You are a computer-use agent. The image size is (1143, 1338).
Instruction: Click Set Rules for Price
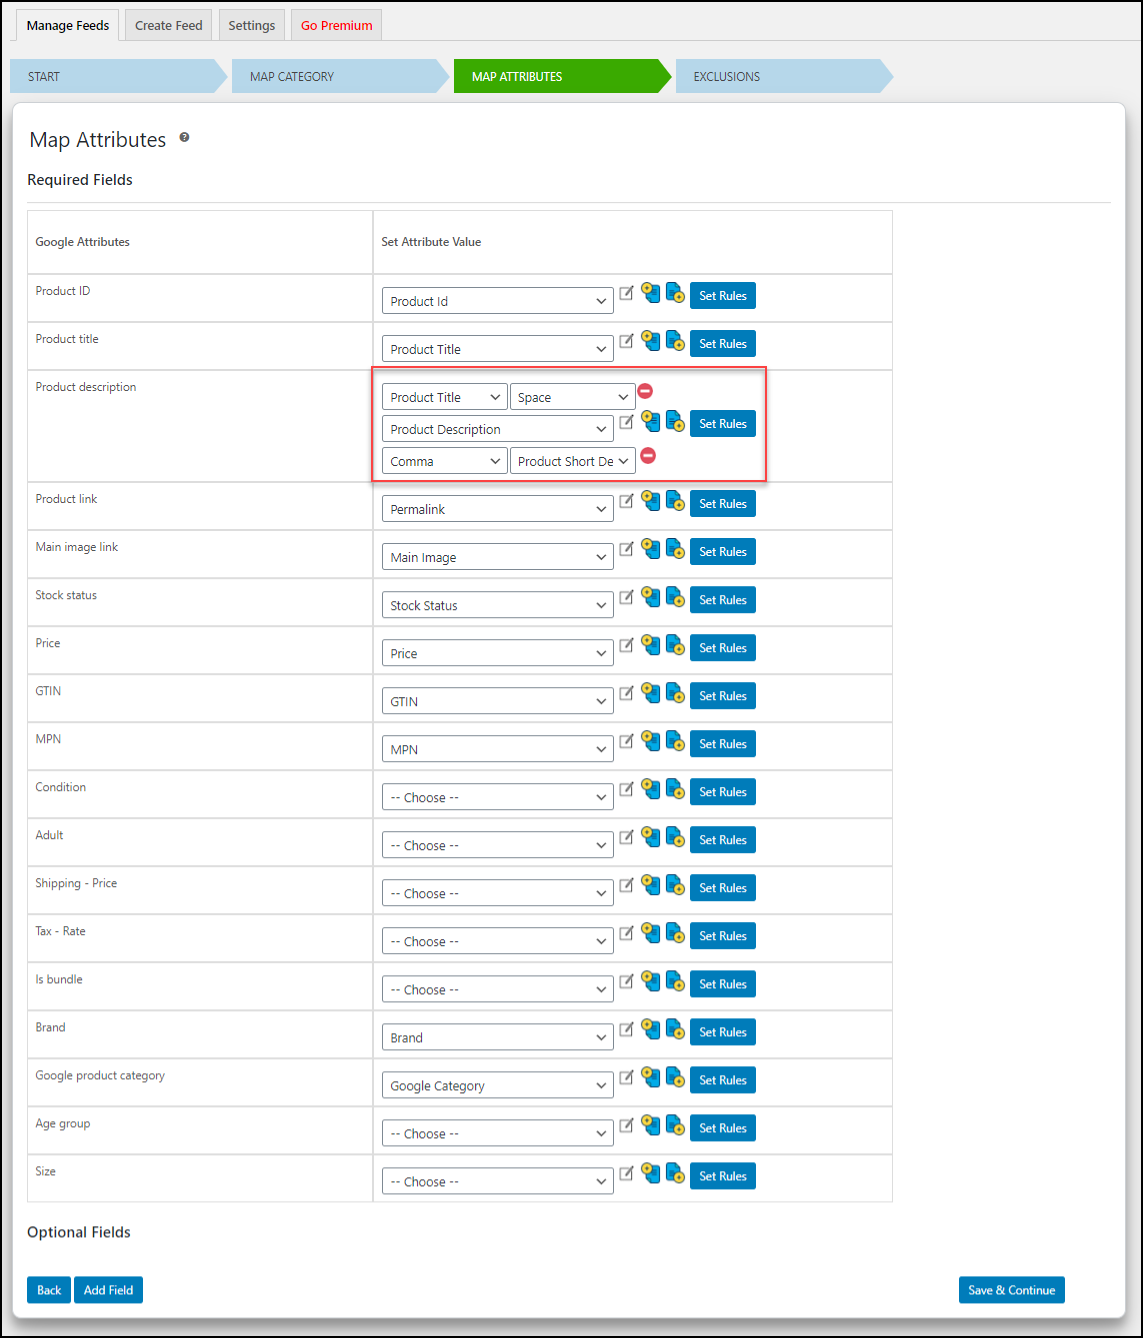[x=723, y=648]
